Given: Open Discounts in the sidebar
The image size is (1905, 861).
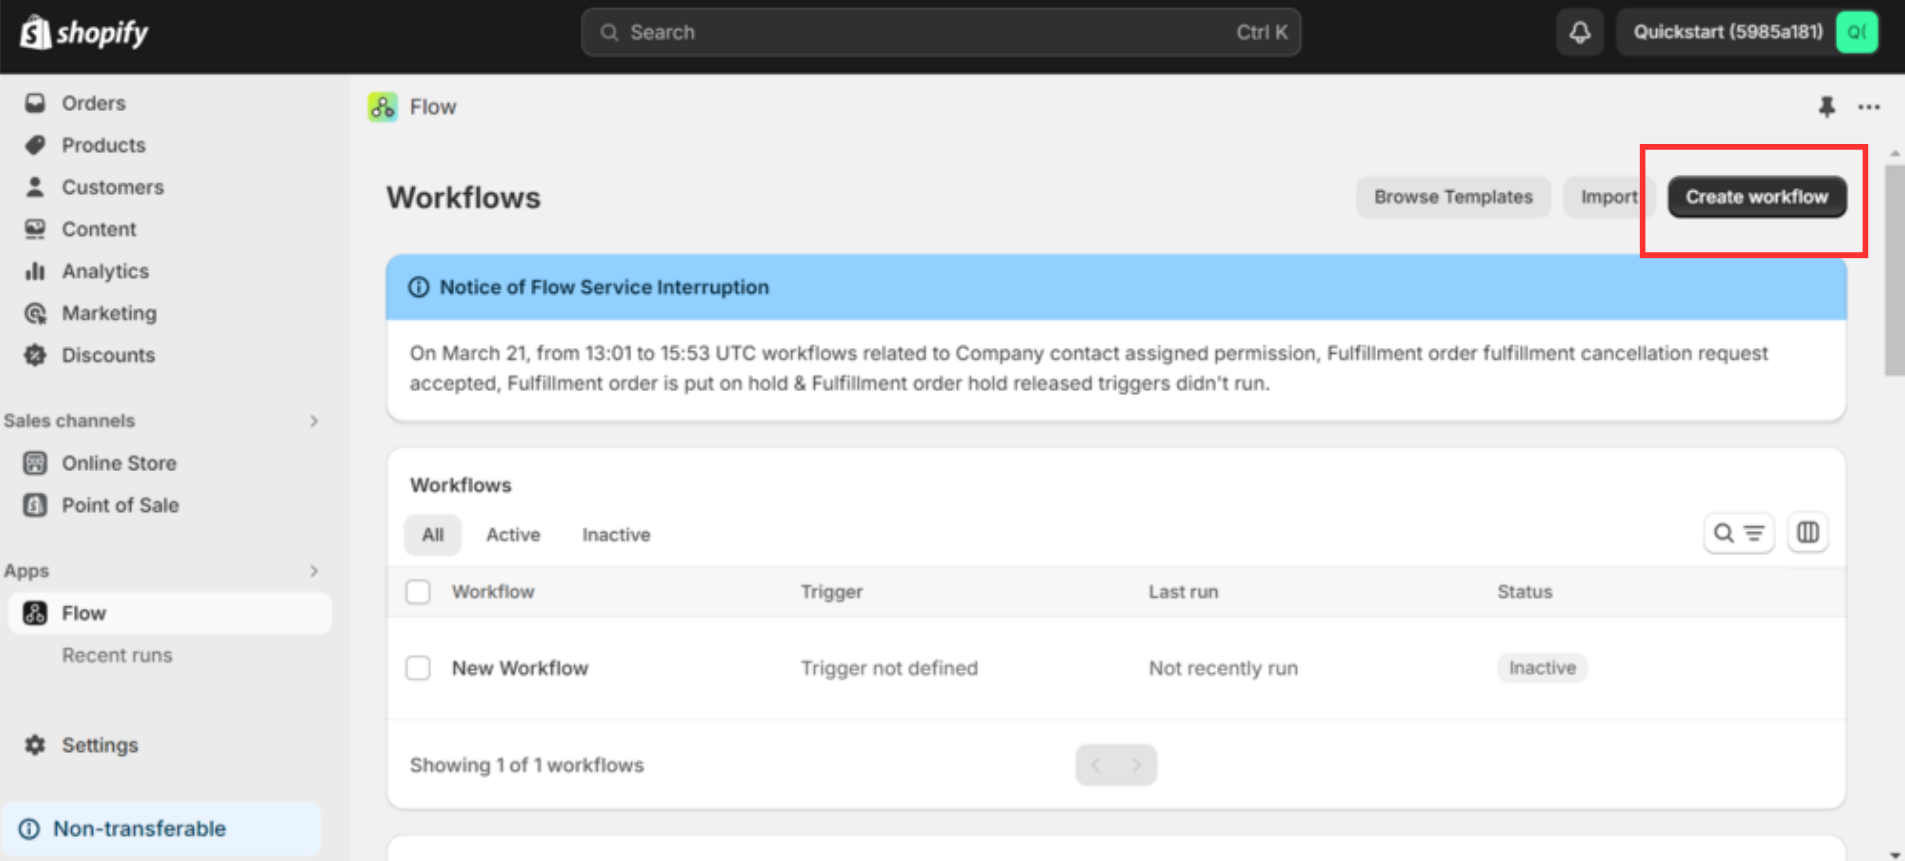Looking at the screenshot, I should click(x=108, y=355).
